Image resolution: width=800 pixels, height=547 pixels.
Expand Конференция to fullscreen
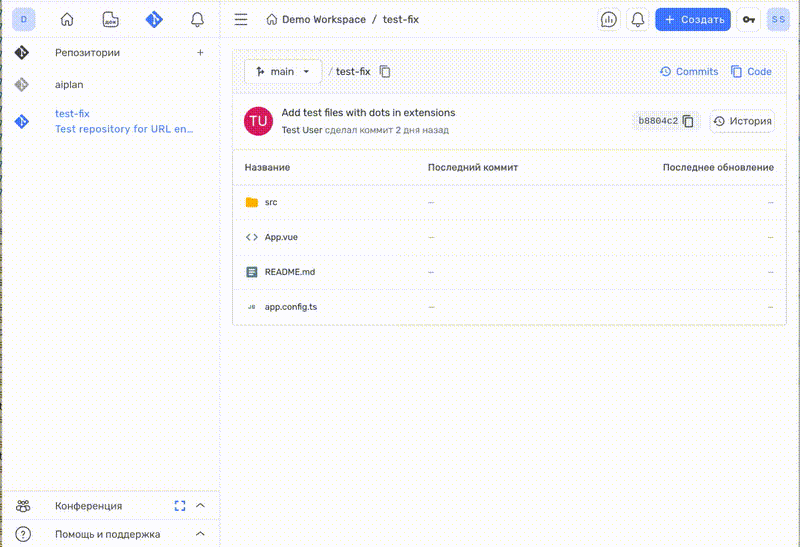click(180, 506)
